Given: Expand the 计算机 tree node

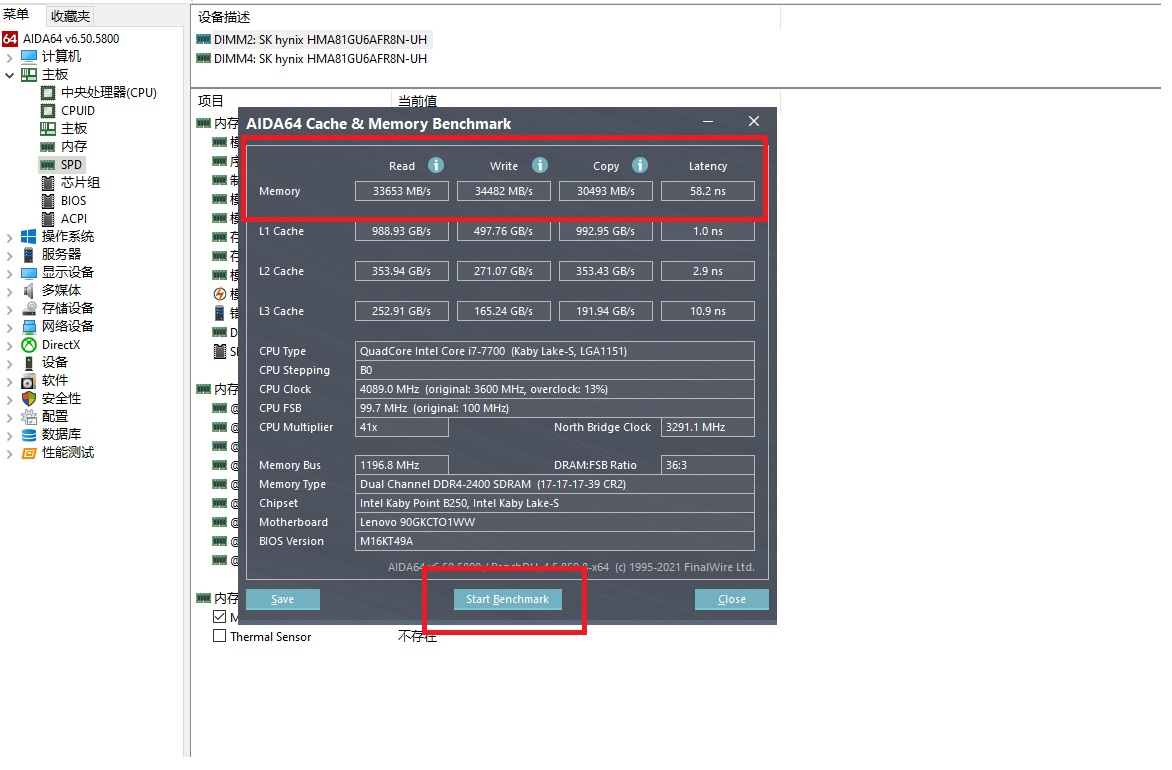Looking at the screenshot, I should 9,57.
